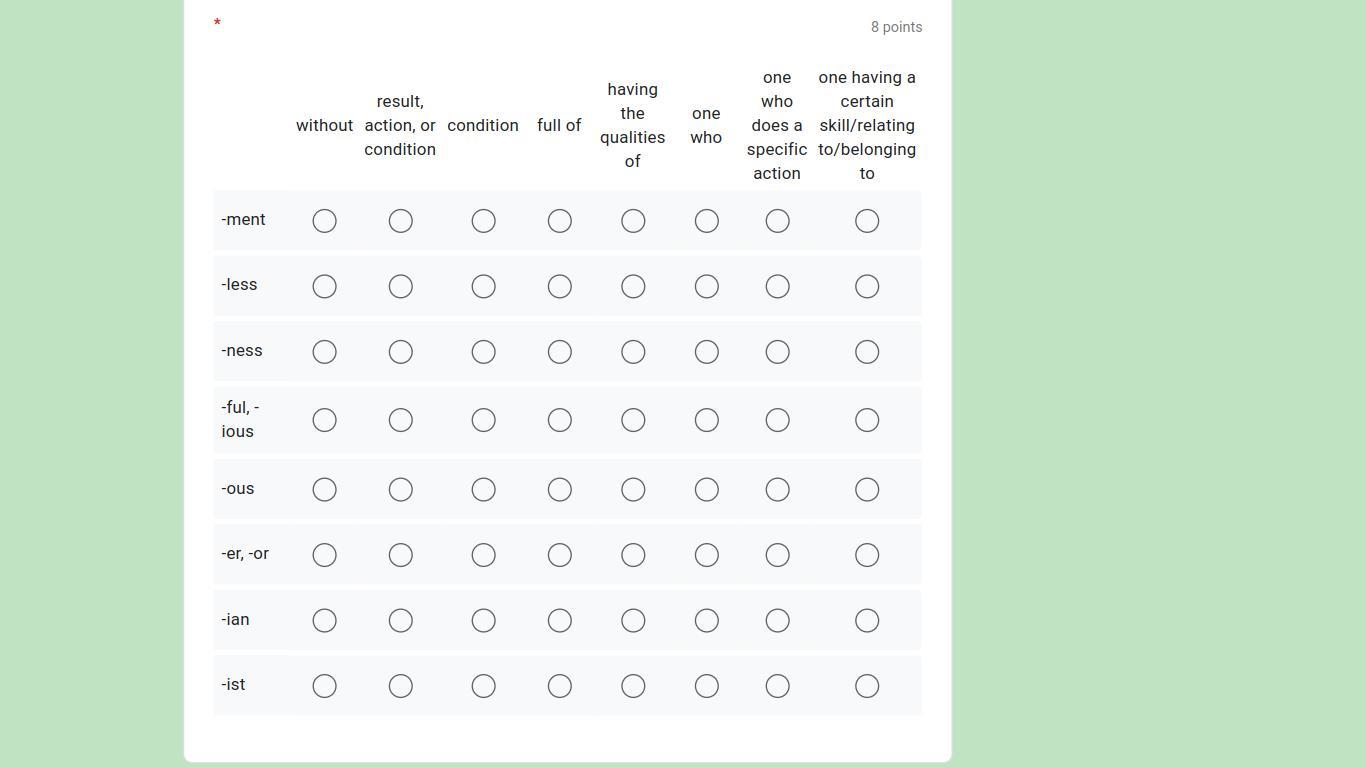The image size is (1366, 768).
Task: Choose 'condition' for the -ness suffix
Action: (x=483, y=352)
